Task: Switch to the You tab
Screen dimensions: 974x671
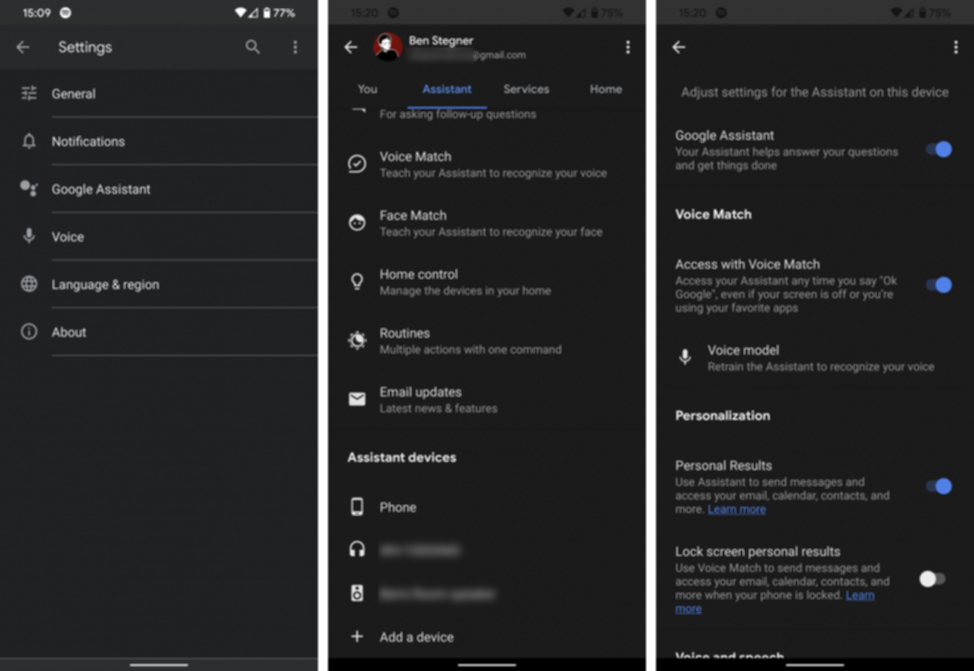Action: point(367,89)
